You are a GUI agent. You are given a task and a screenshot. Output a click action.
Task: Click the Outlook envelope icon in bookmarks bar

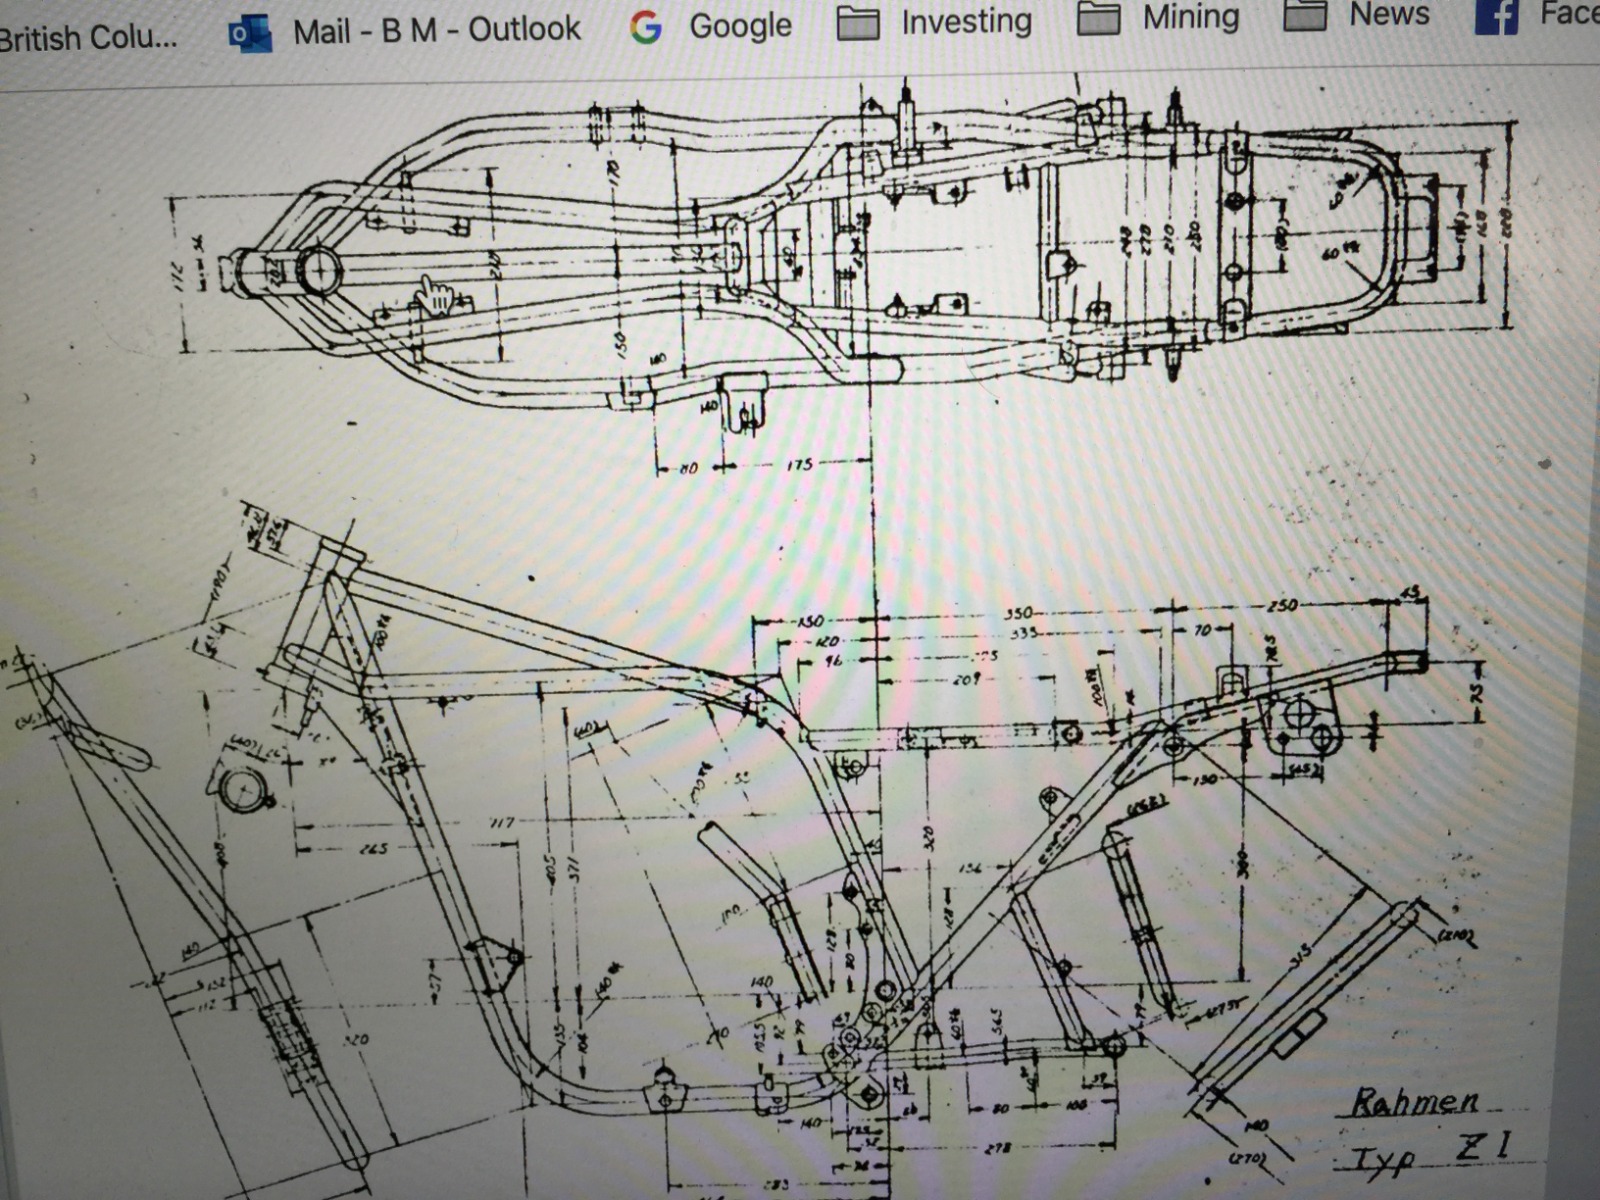click(x=250, y=31)
